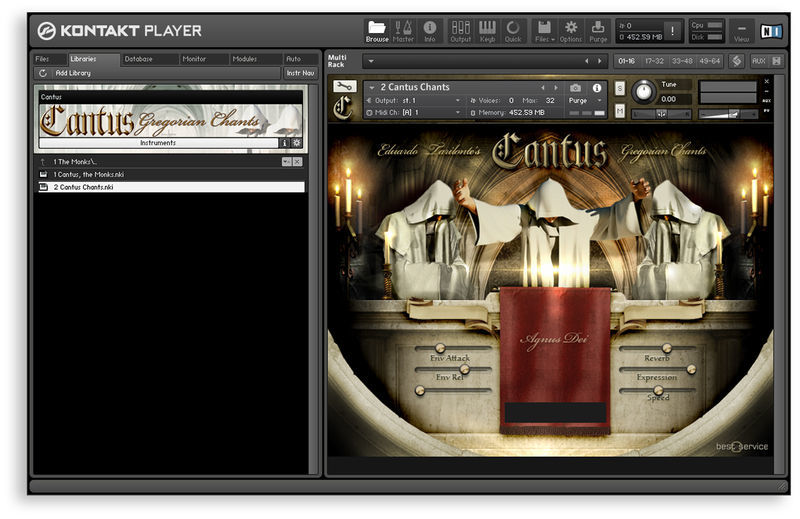
Task: Toggle the AUX sends view
Action: click(759, 61)
